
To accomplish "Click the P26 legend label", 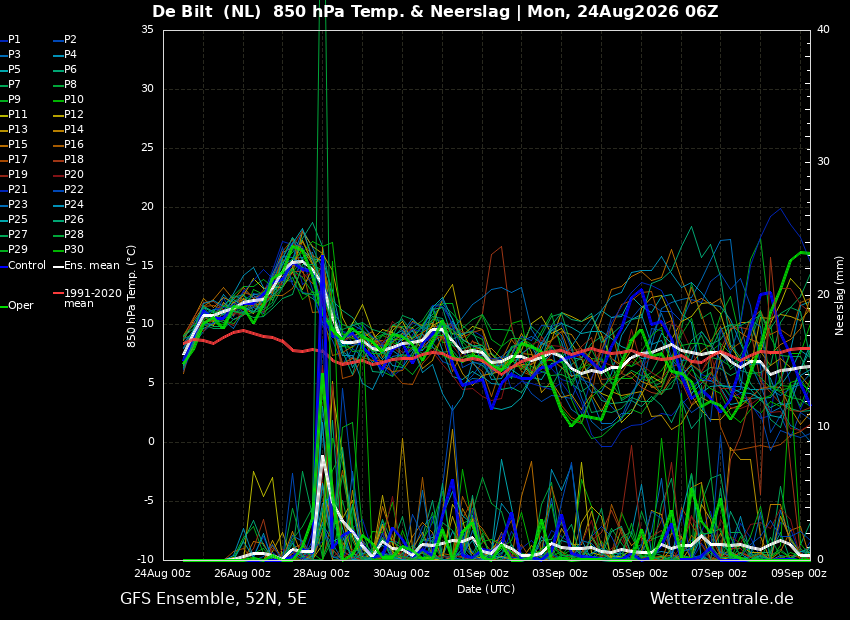I will (74, 219).
